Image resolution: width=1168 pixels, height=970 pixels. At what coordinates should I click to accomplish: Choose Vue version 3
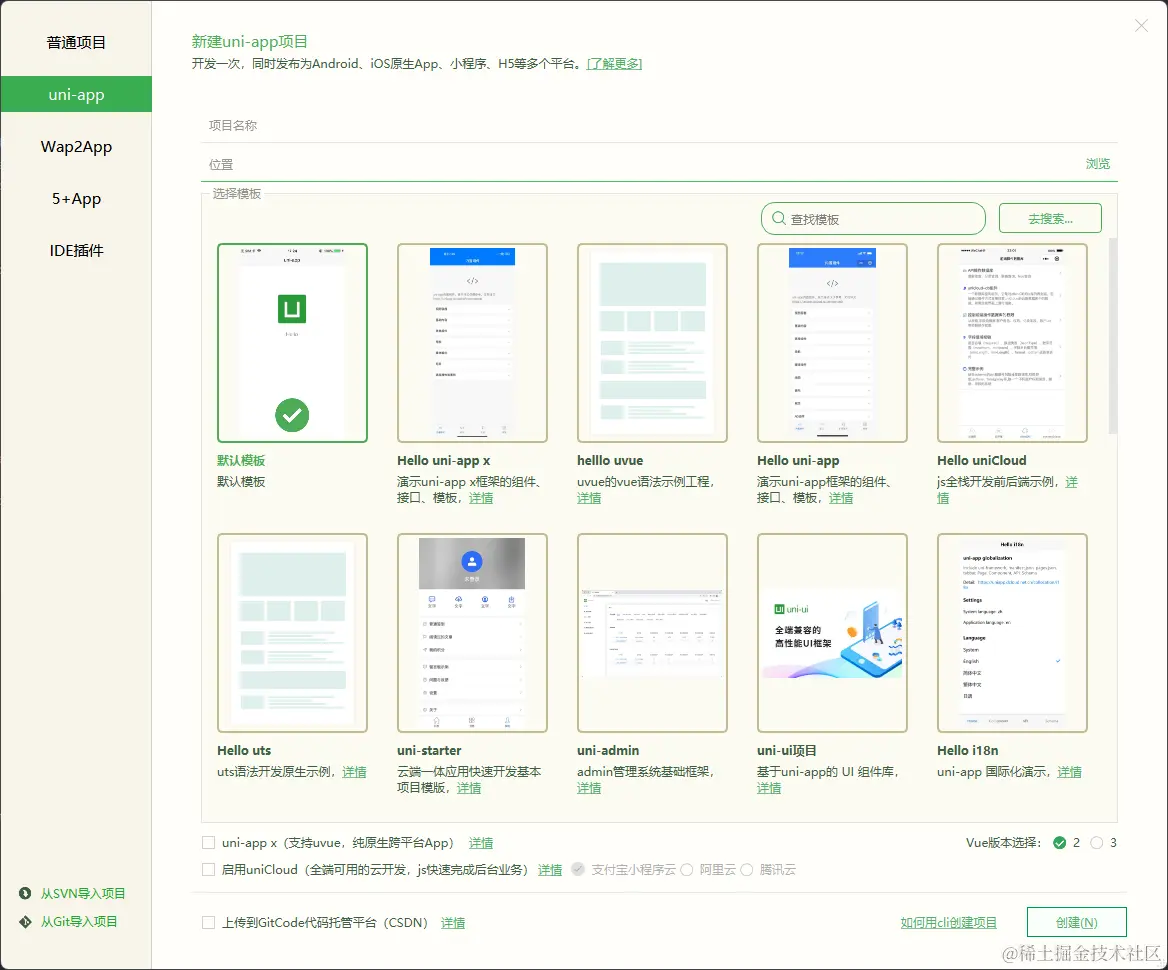(x=1096, y=843)
